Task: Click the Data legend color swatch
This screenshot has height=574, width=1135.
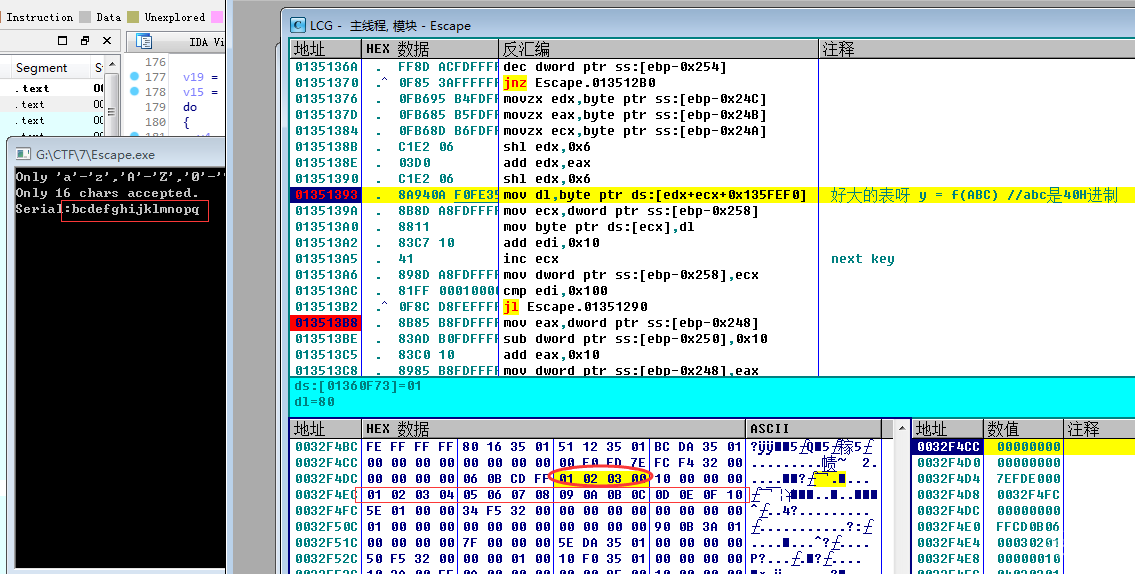Action: click(x=85, y=17)
